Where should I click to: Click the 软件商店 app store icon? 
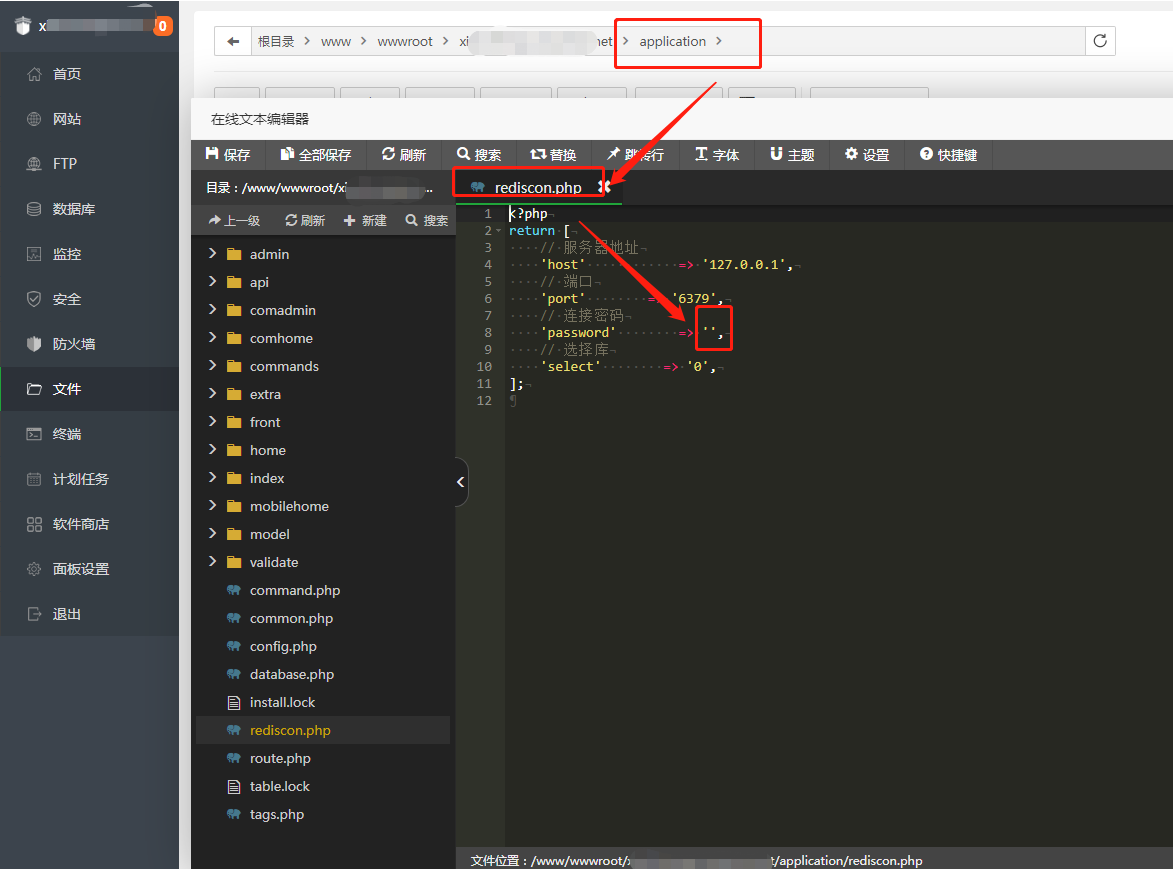tap(34, 524)
